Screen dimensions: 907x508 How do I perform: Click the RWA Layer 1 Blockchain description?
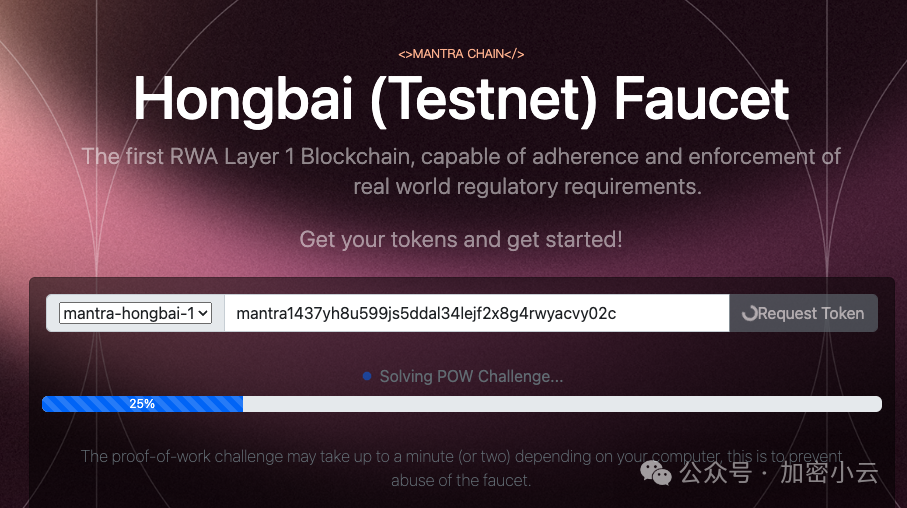coord(461,171)
